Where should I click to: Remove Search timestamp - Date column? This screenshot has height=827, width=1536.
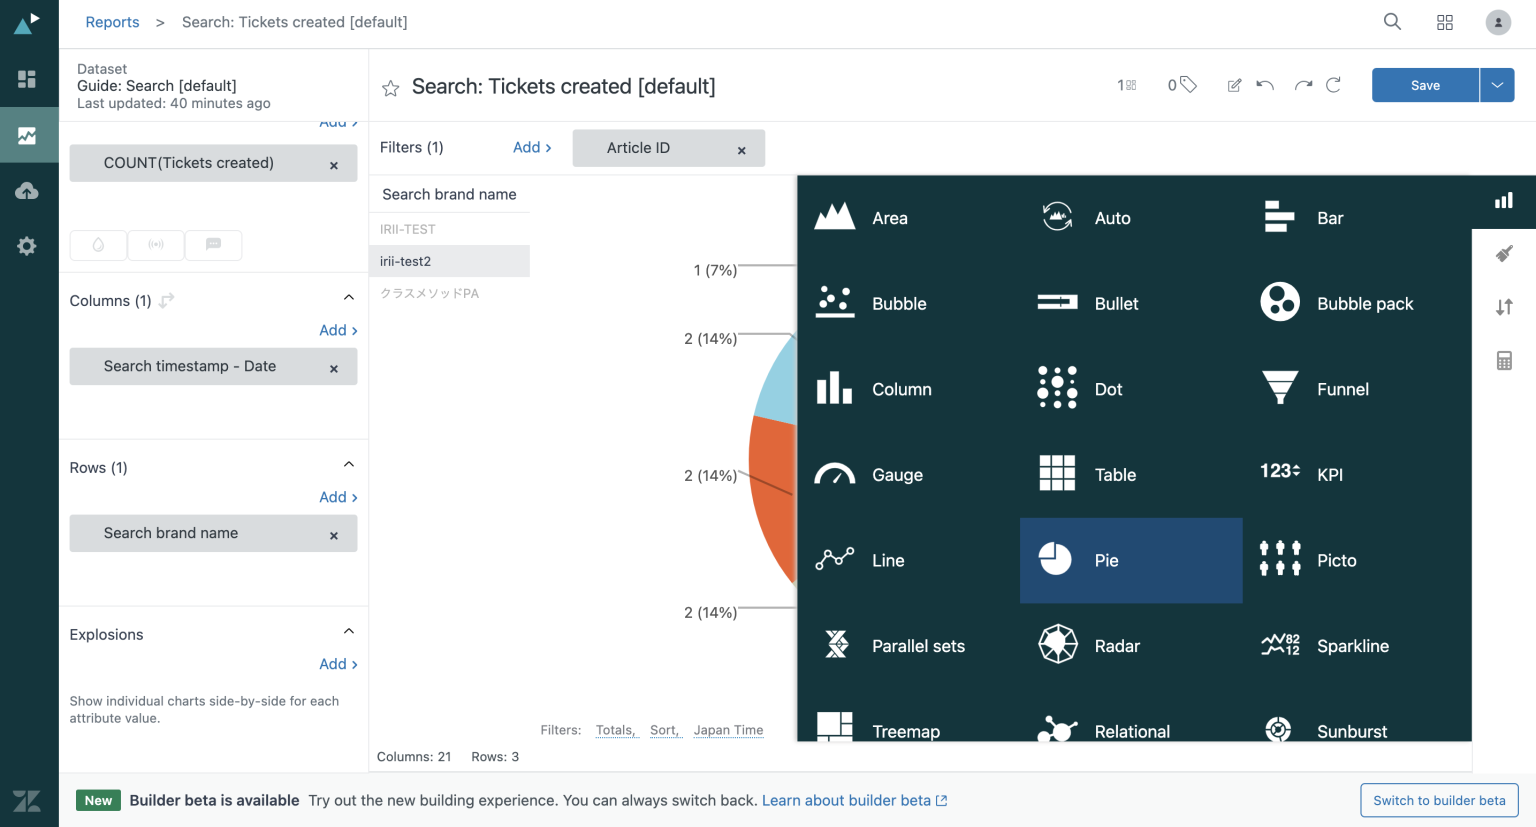click(334, 369)
